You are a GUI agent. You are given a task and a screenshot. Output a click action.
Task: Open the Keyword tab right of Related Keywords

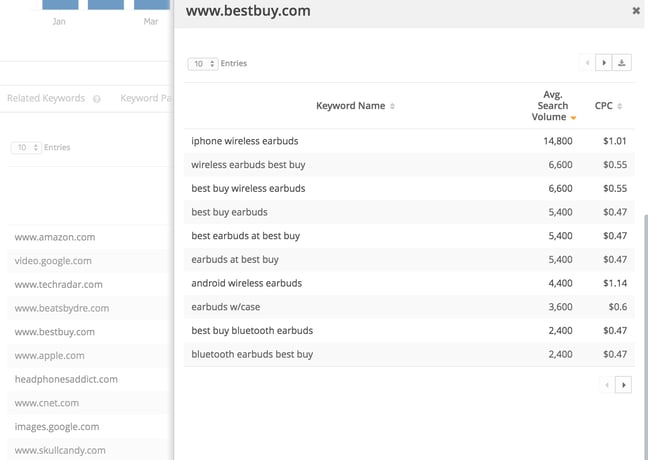pos(145,99)
